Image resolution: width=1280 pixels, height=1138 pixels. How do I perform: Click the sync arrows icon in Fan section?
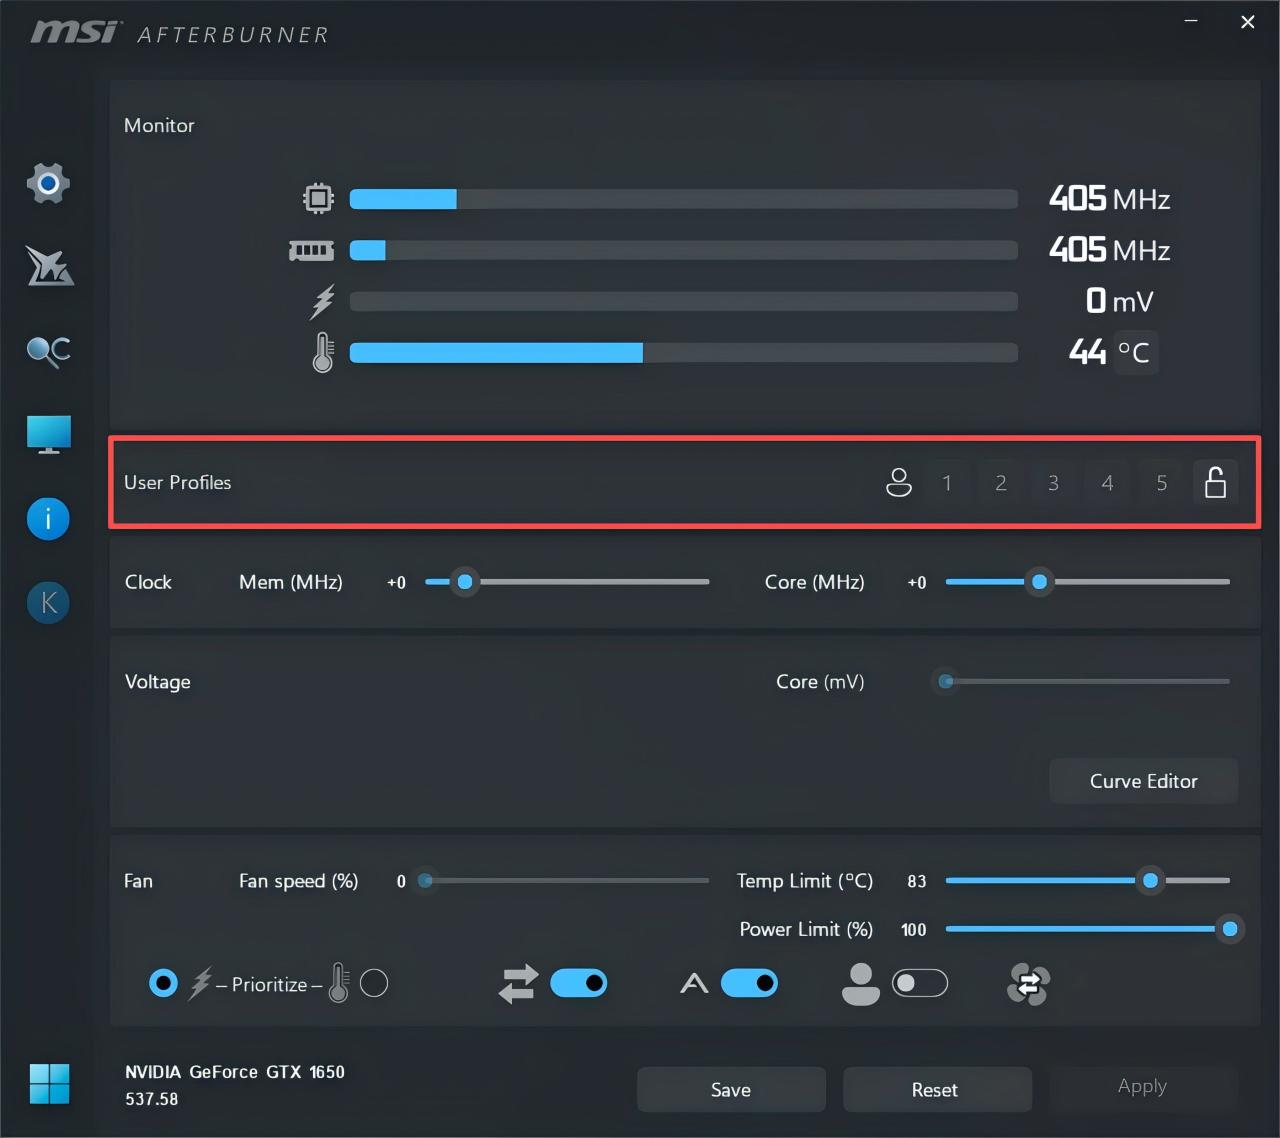point(518,984)
